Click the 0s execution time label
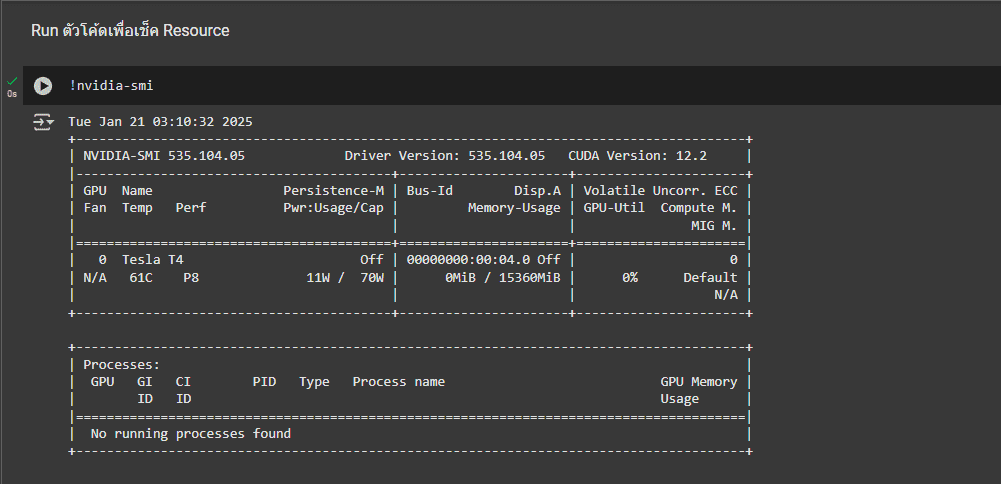The width and height of the screenshot is (1001, 484). pyautogui.click(x=12, y=93)
